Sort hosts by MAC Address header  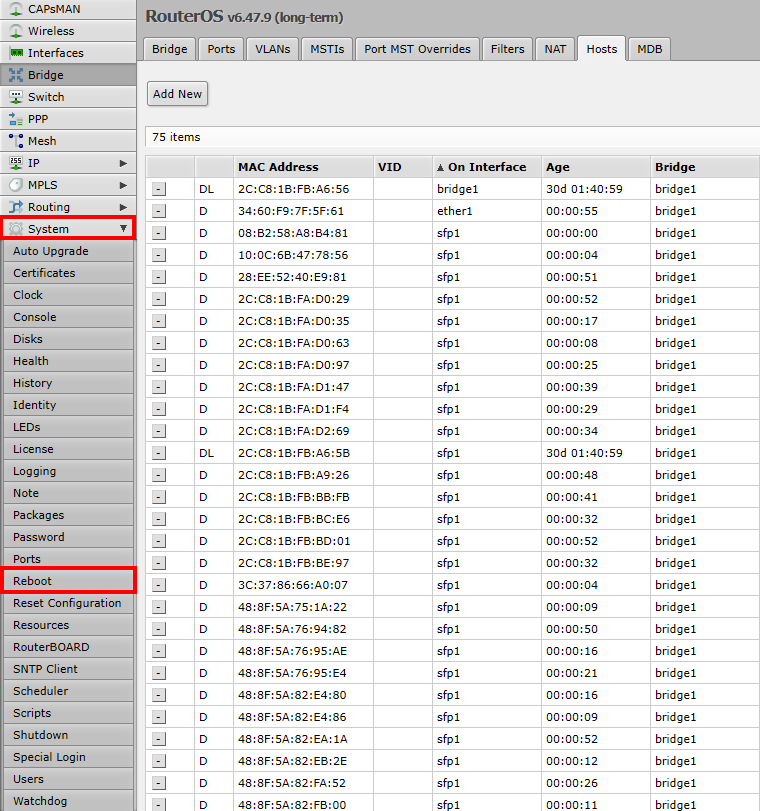tap(278, 167)
